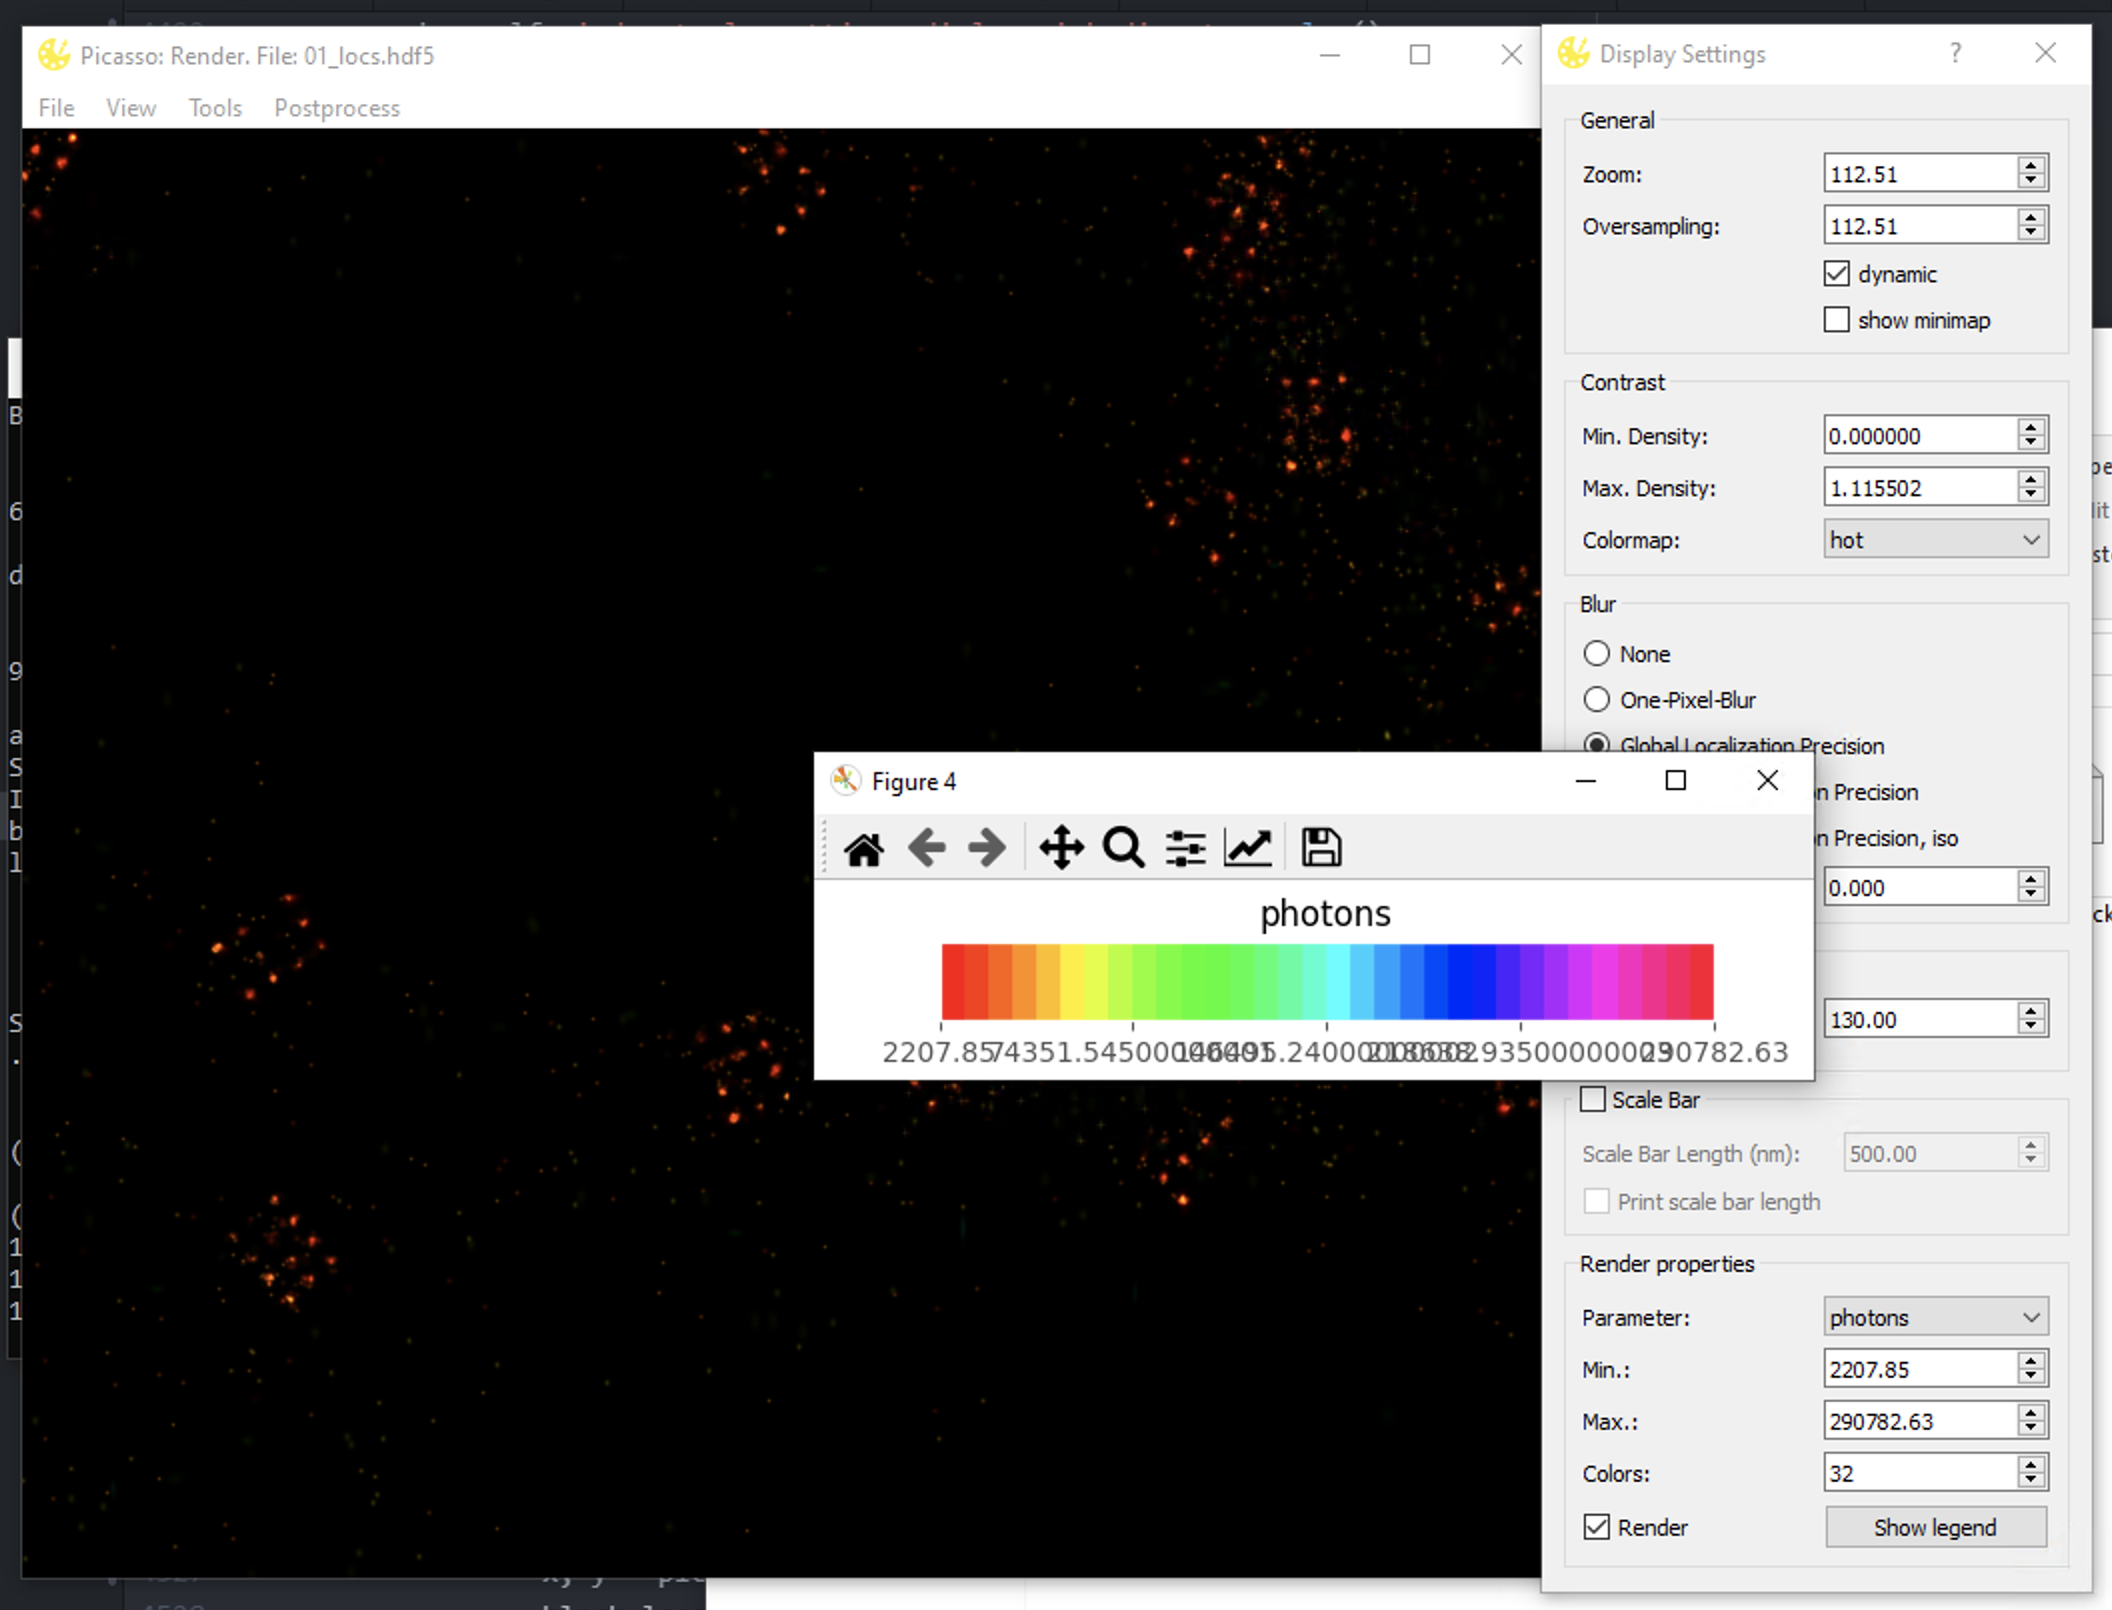2112x1610 pixels.
Task: Go forward to next view in Figure 4
Action: [x=986, y=847]
